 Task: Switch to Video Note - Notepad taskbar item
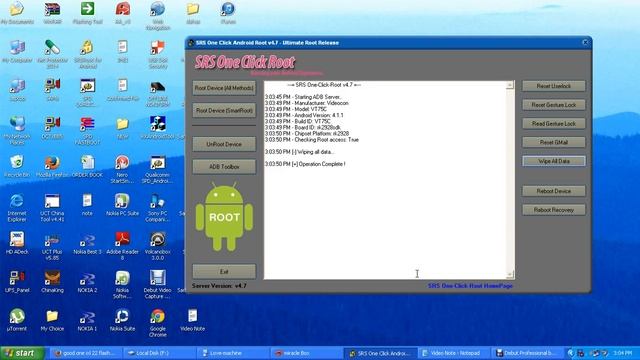tap(453, 353)
